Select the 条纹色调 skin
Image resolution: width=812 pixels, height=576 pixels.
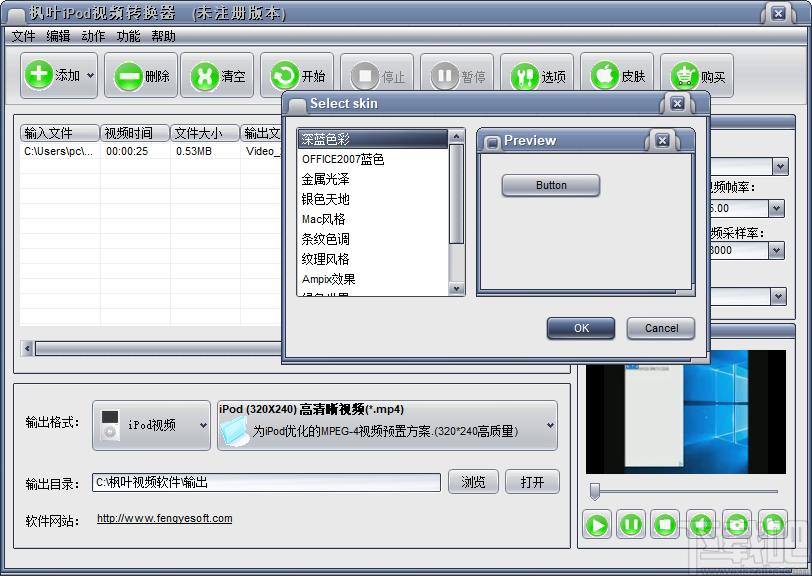click(373, 239)
